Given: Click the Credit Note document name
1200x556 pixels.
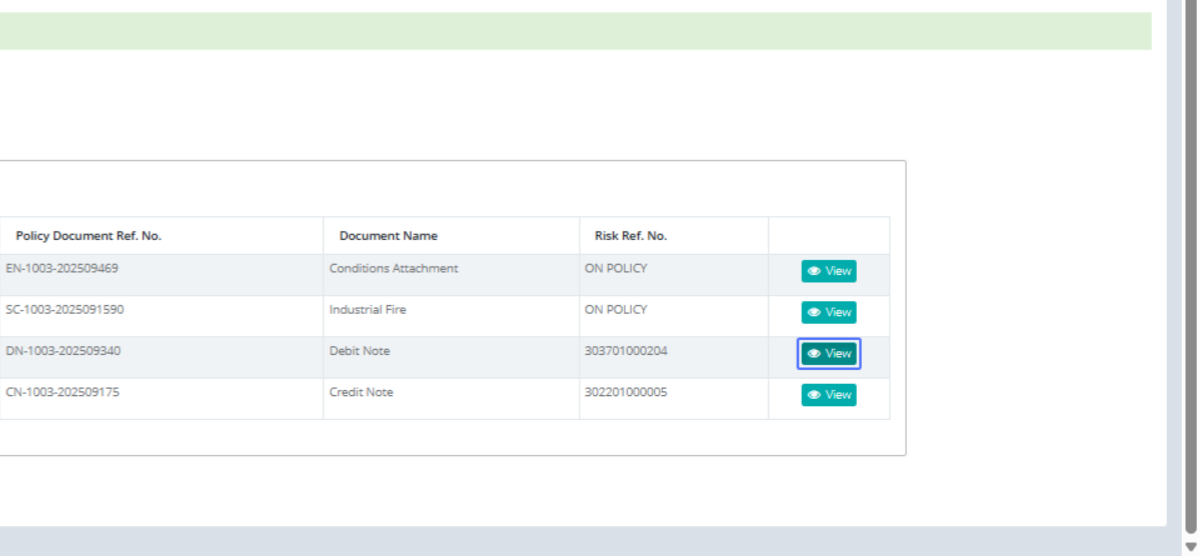Looking at the screenshot, I should click(361, 392).
